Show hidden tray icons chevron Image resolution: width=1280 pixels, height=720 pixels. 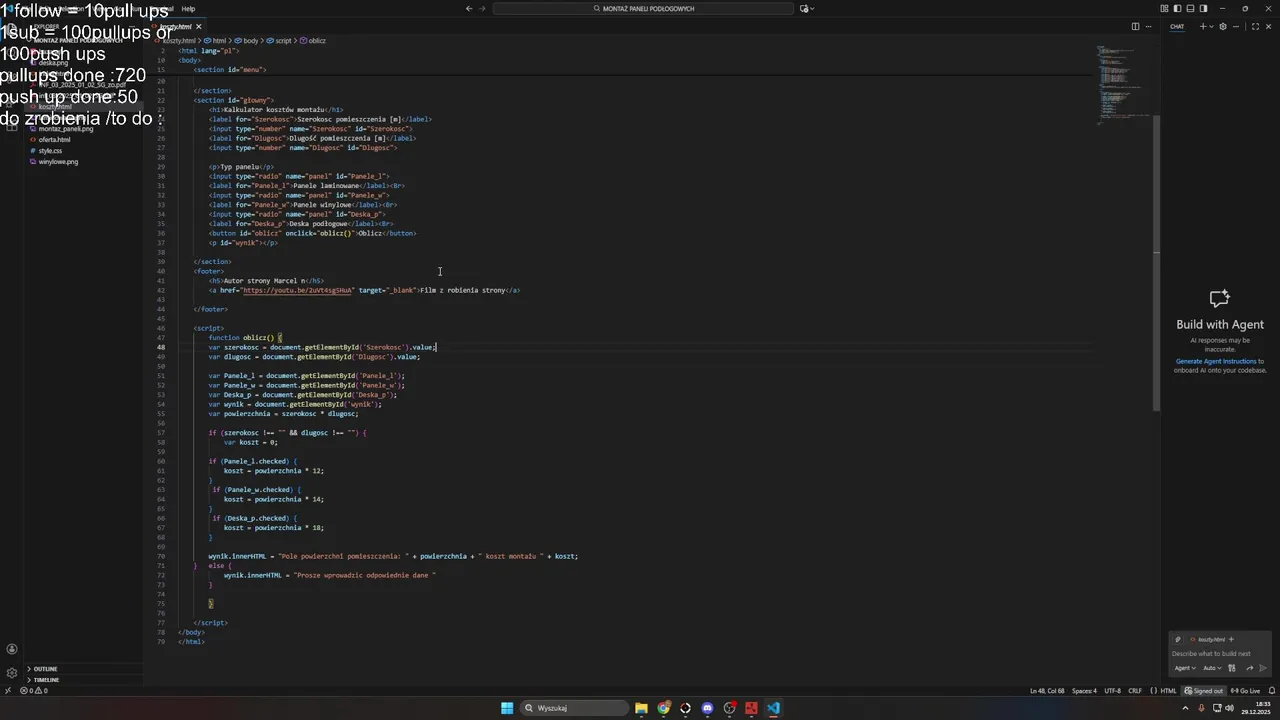(x=1185, y=708)
